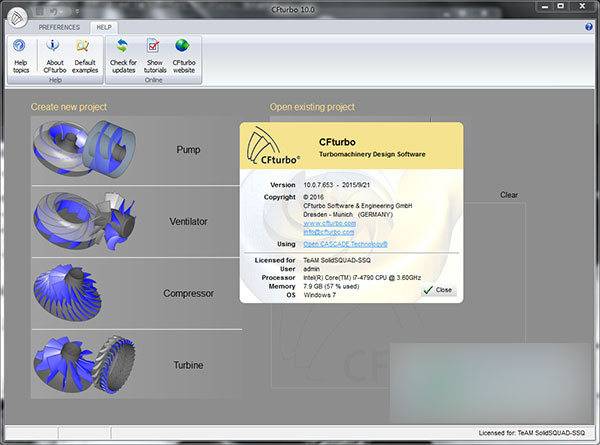This screenshot has height=445, width=600.
Task: Open Show tutorials icon
Action: coord(155,56)
